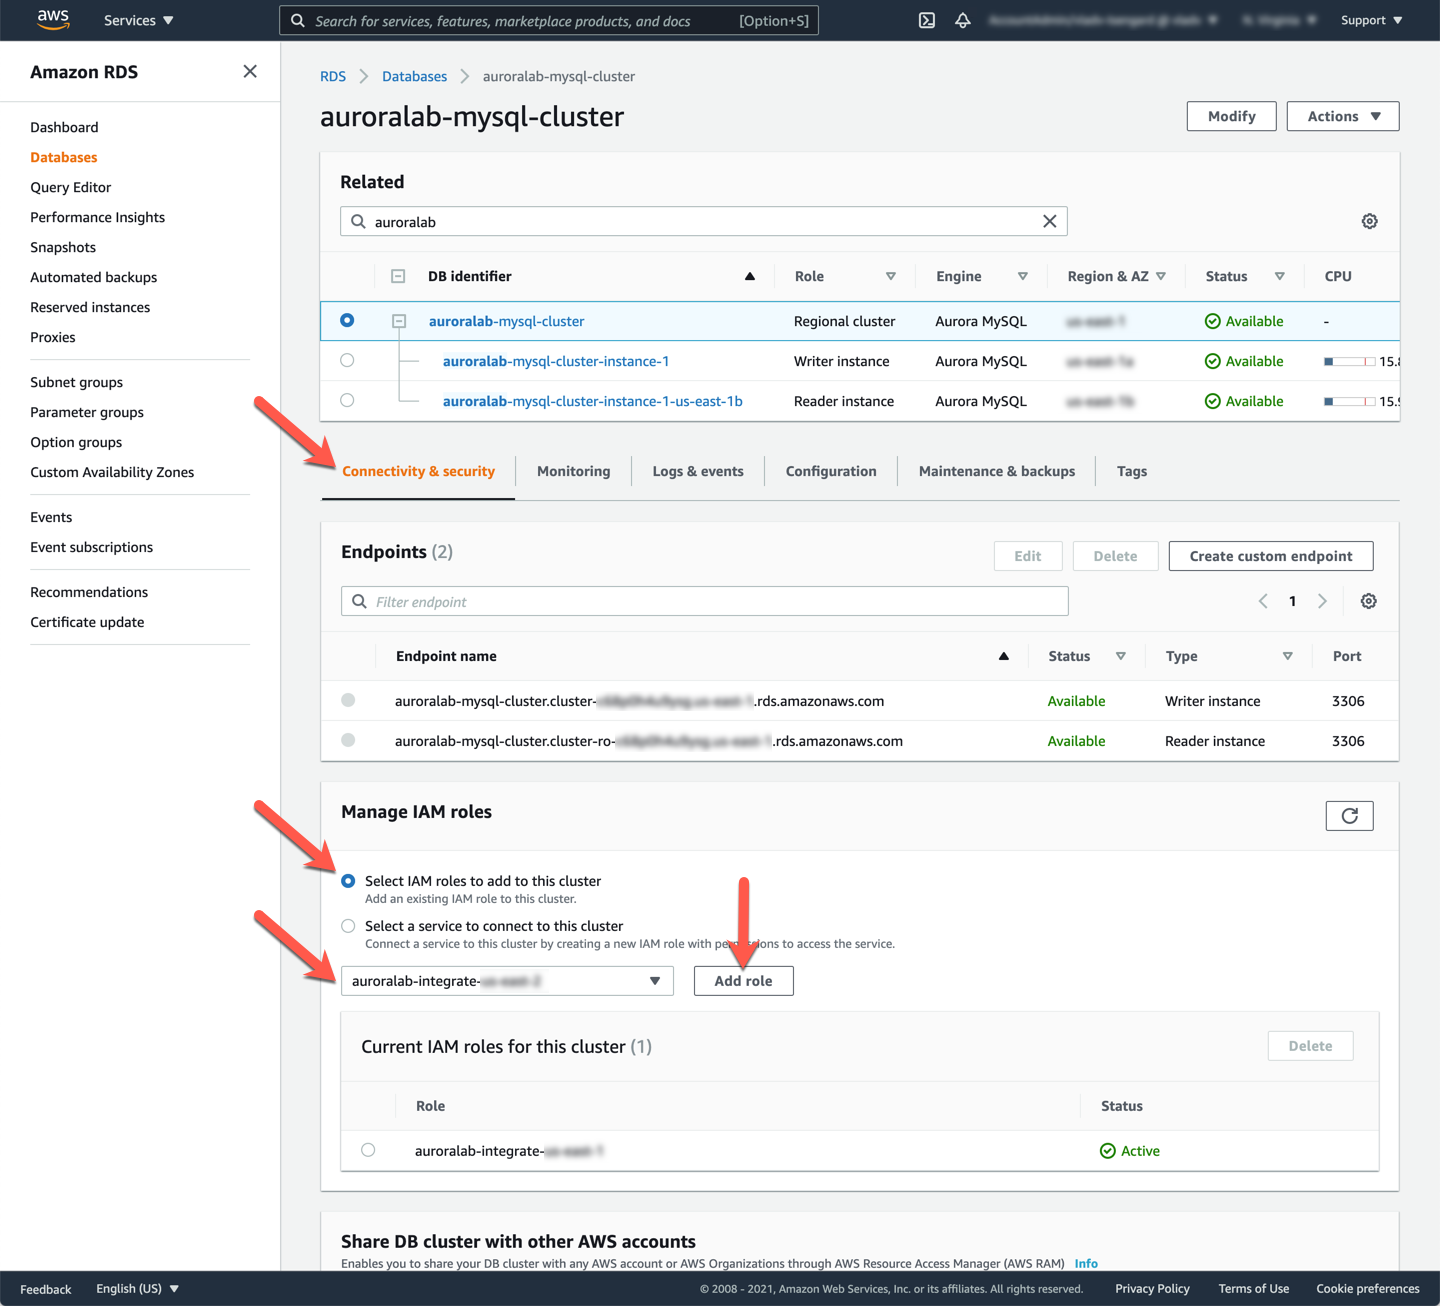Image resolution: width=1440 pixels, height=1306 pixels.
Task: Open the Actions dropdown menu
Action: point(1342,116)
